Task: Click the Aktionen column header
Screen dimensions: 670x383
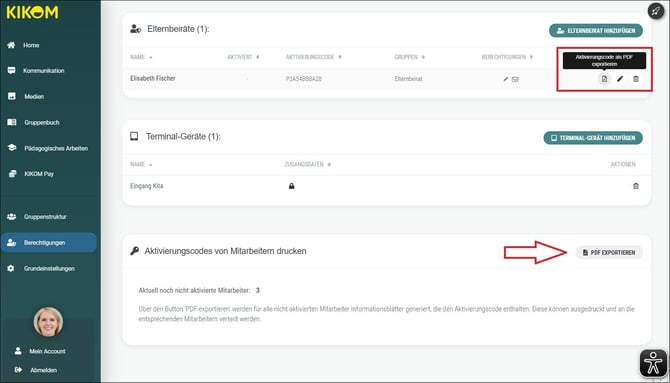Action: 623,164
